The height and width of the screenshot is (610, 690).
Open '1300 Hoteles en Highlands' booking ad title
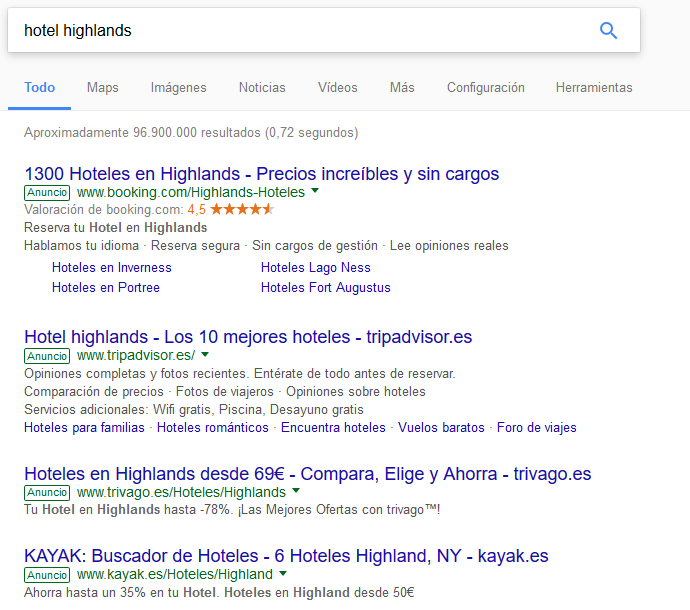[x=262, y=174]
